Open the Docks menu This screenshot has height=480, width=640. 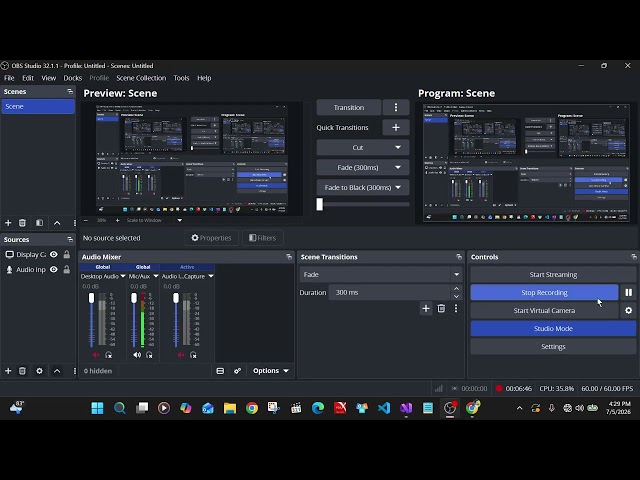(73, 78)
